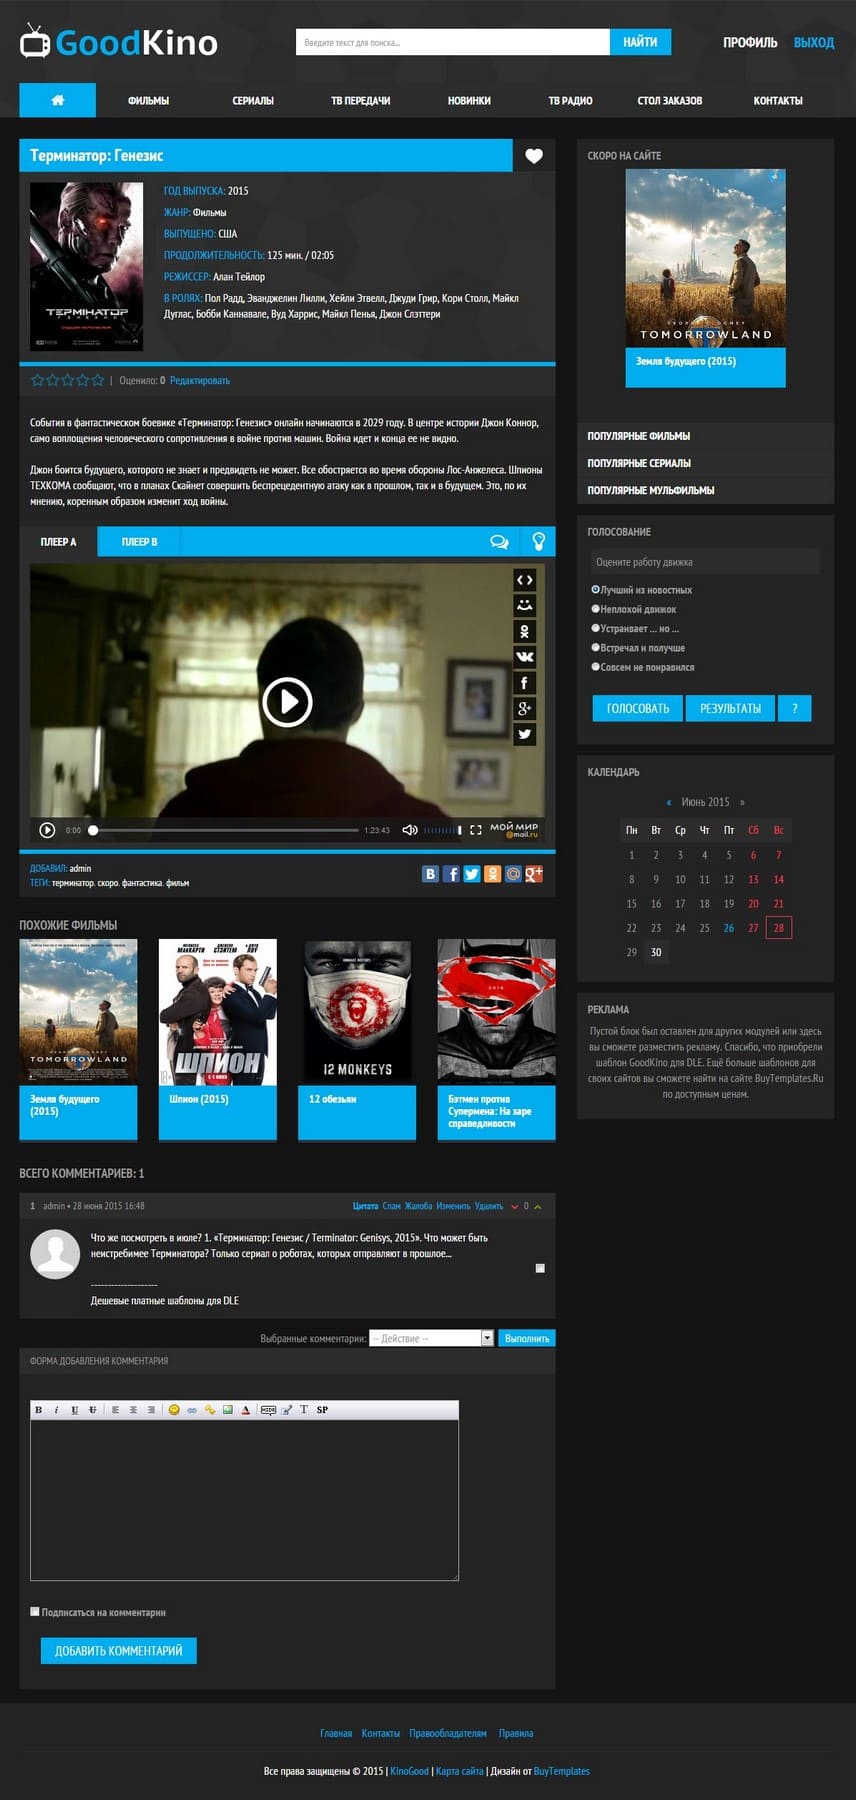Click the 'Найти' search button
The width and height of the screenshot is (856, 1800).
640,42
